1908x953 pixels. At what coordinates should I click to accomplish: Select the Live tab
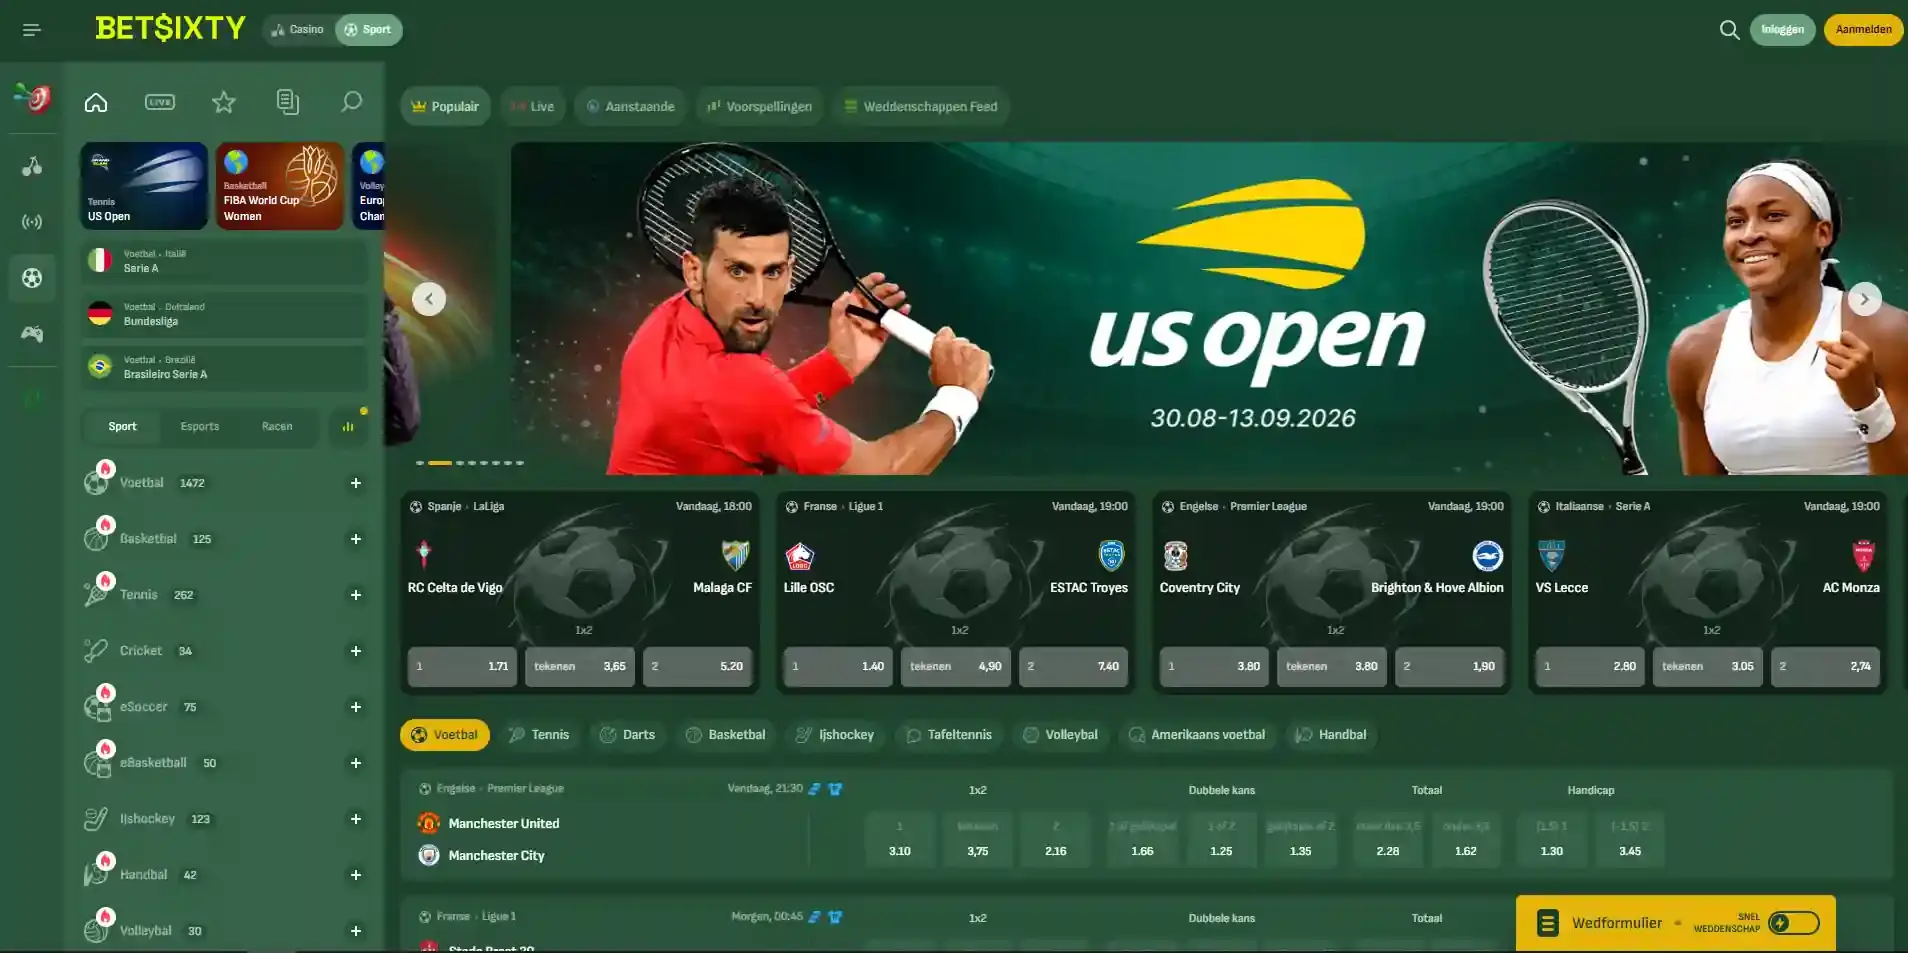pos(533,106)
